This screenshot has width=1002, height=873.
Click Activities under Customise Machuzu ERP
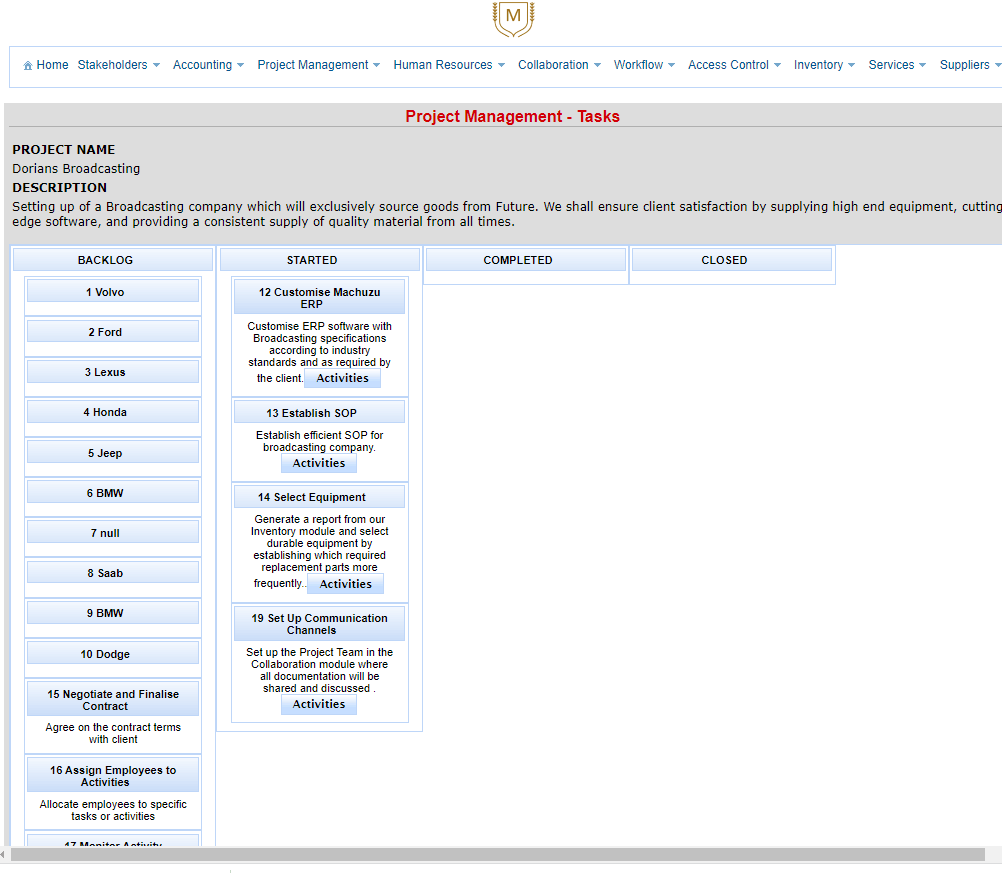pos(342,379)
